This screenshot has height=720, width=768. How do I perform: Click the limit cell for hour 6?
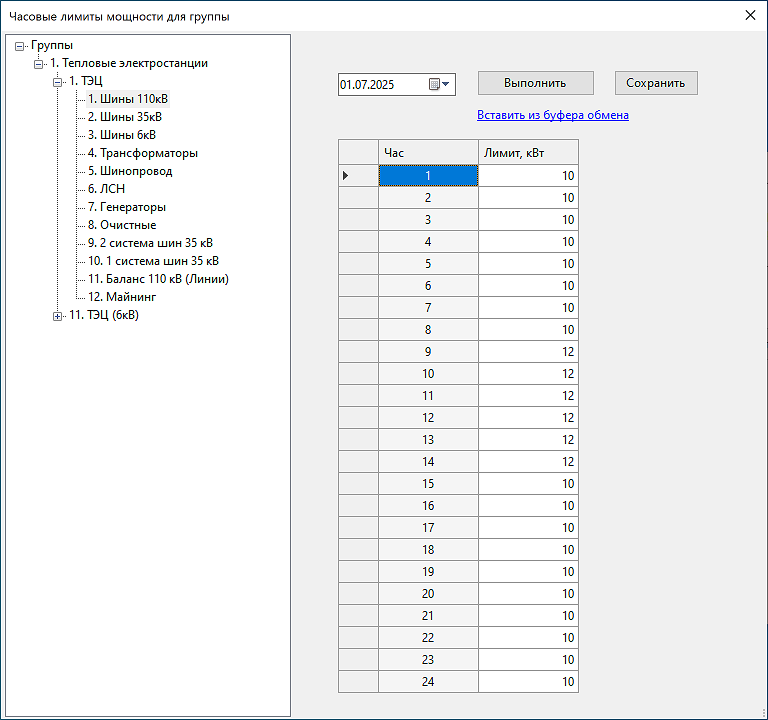(528, 286)
